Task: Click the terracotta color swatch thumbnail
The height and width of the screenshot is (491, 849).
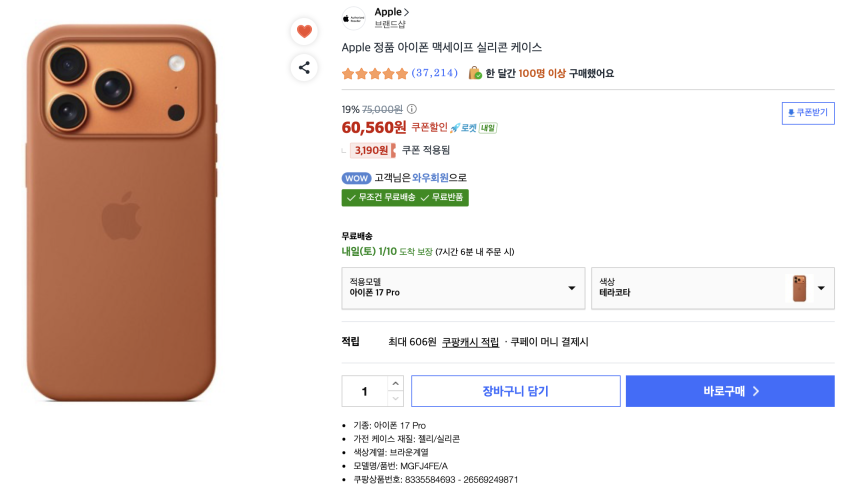Action: 799,288
